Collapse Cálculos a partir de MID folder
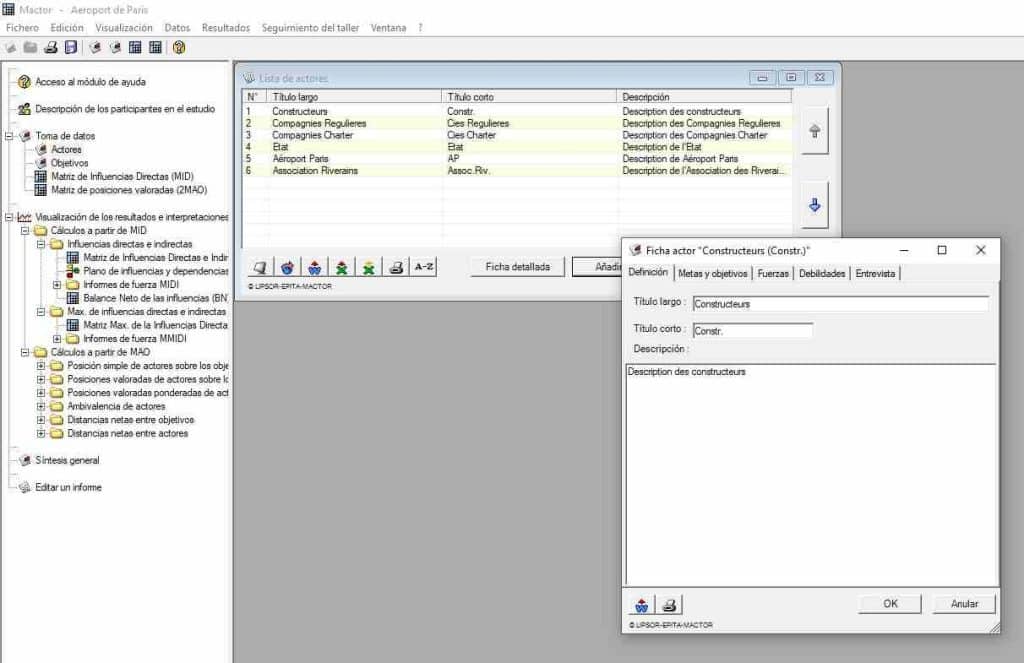Viewport: 1024px width, 663px height. 25,231
